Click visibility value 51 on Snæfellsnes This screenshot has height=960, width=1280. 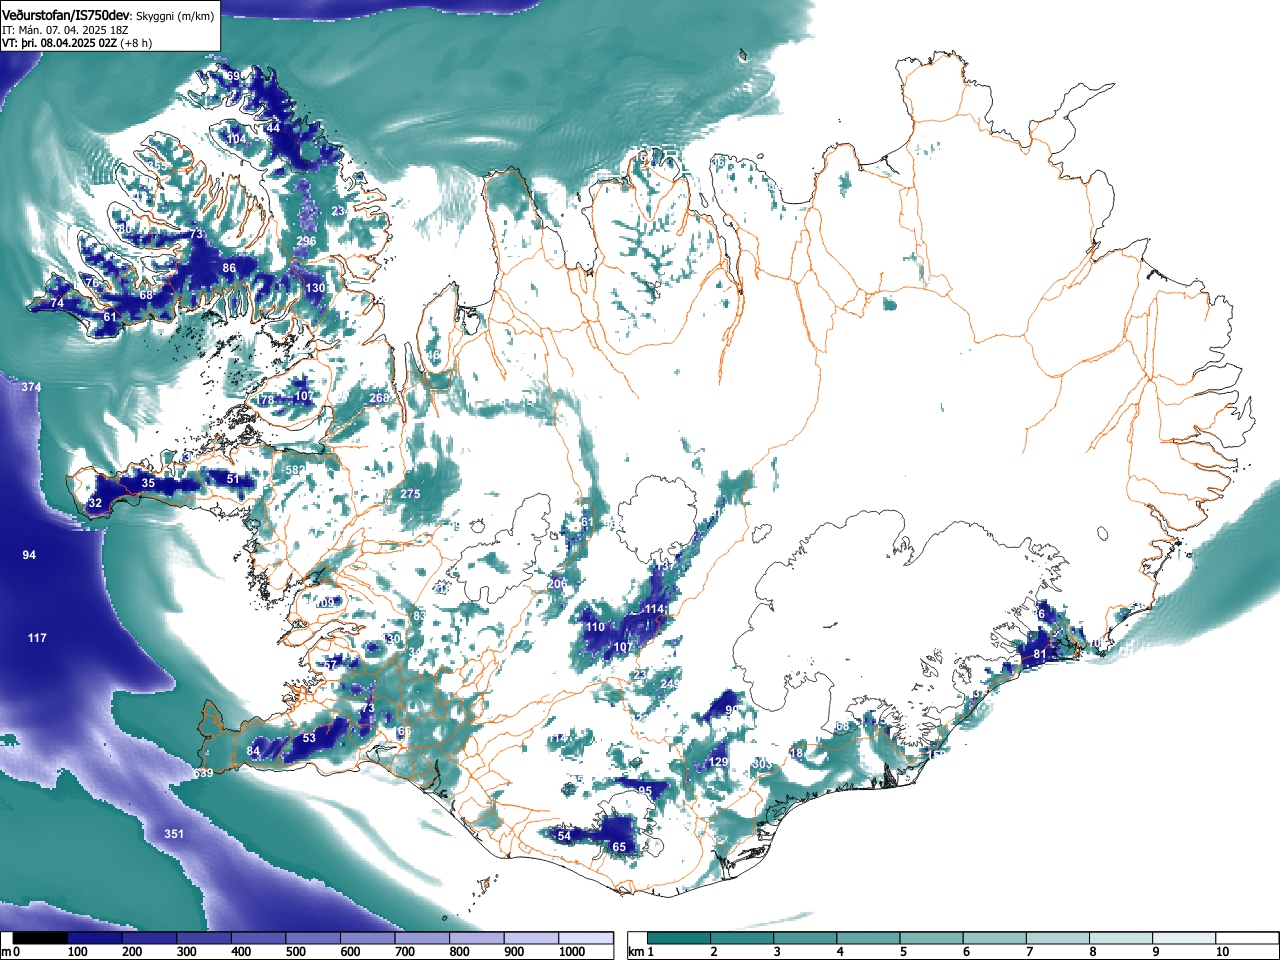pyautogui.click(x=233, y=479)
